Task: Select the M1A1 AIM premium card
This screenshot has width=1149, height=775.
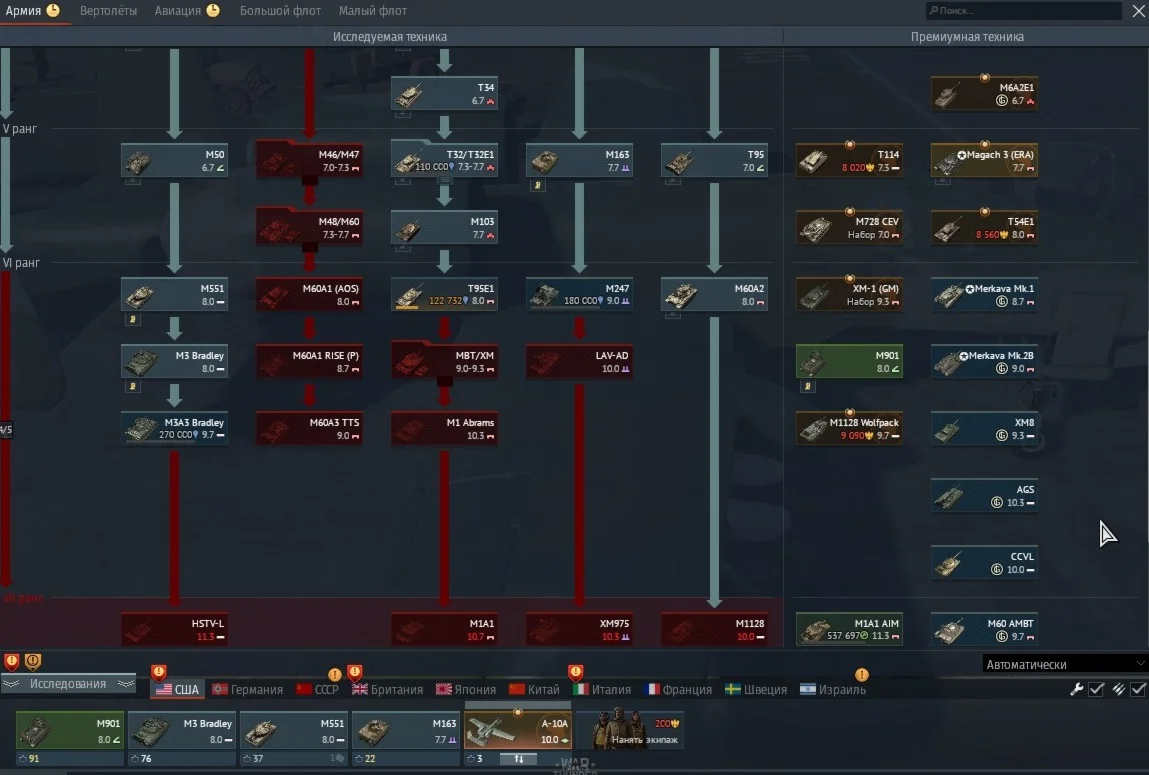Action: click(x=849, y=629)
